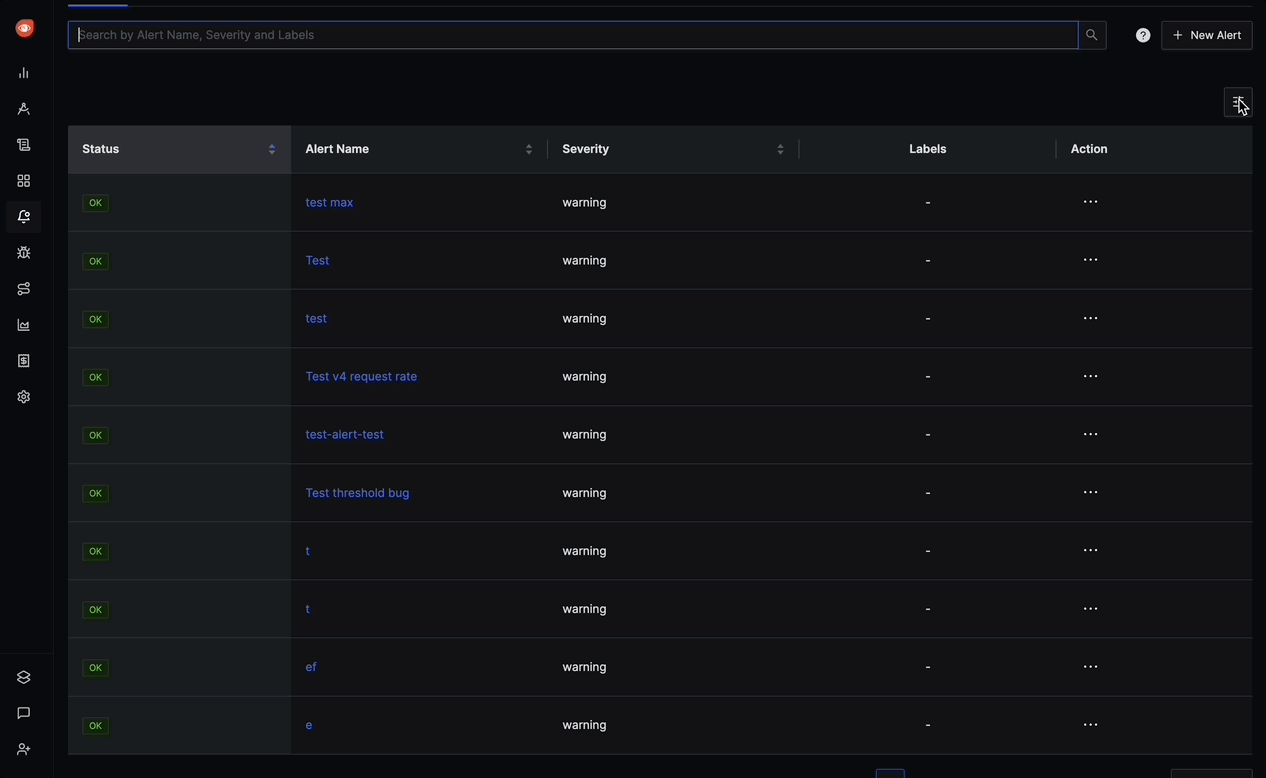1266x778 pixels.
Task: Select the Alerts bell sidebar icon
Action: [x=24, y=217]
